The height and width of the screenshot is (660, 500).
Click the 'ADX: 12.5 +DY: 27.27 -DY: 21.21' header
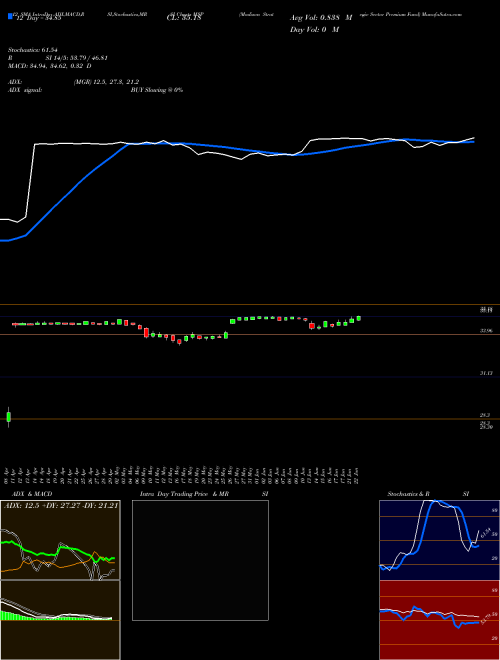[61, 505]
